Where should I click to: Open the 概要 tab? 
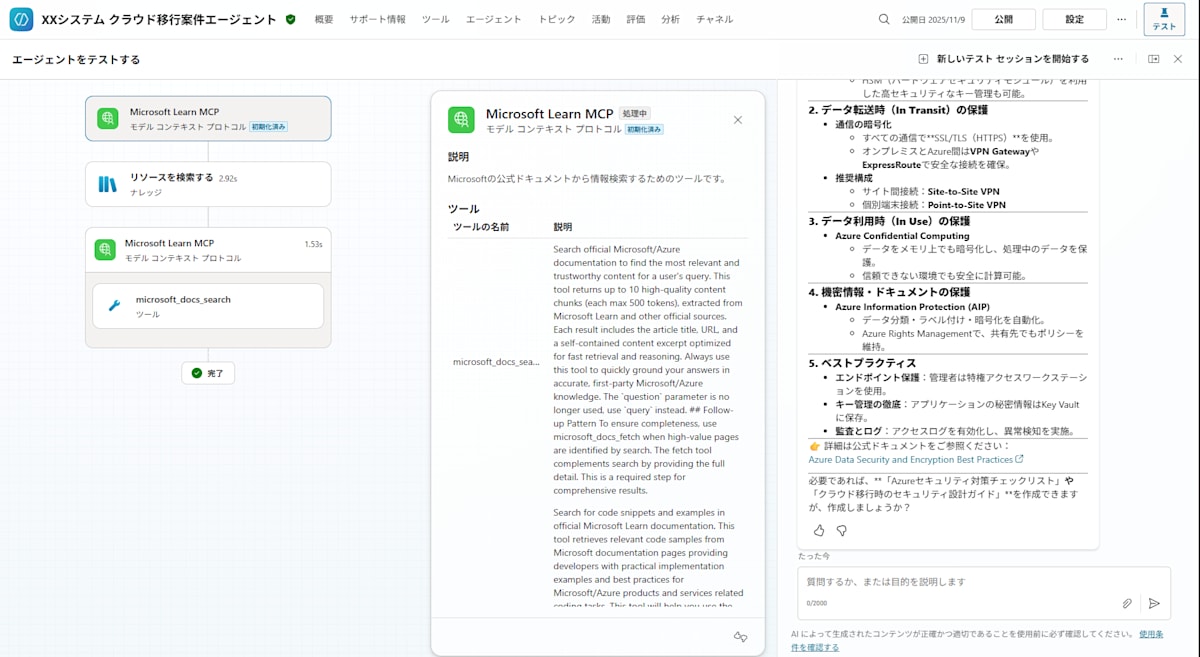tap(324, 19)
